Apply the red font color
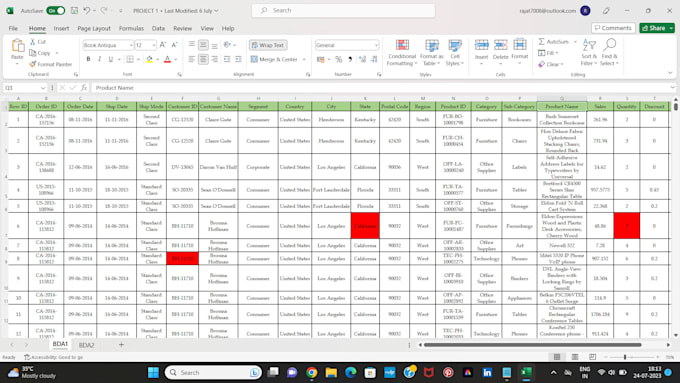 click(x=167, y=59)
